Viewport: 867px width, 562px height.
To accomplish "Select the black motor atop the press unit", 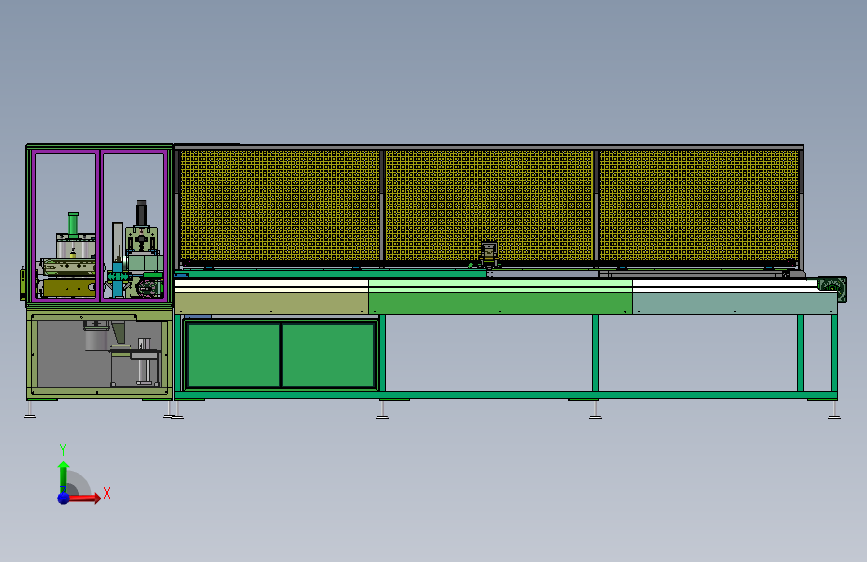I will tap(142, 213).
